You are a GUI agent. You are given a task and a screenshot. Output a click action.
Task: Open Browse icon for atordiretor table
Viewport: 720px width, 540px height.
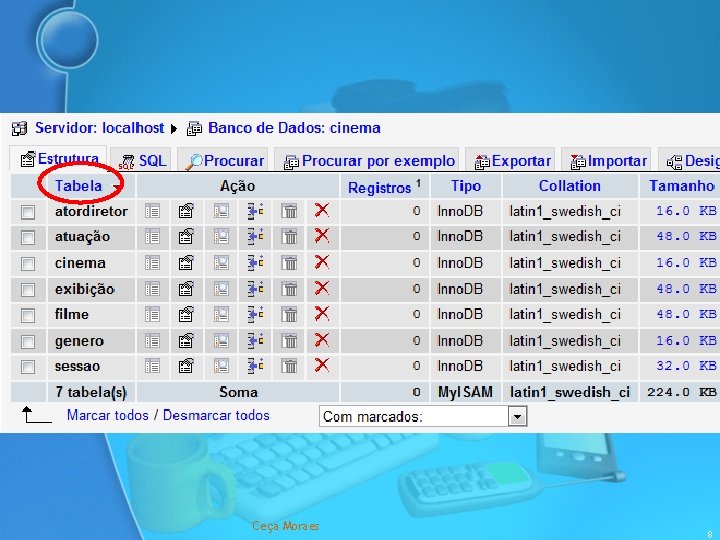(152, 211)
